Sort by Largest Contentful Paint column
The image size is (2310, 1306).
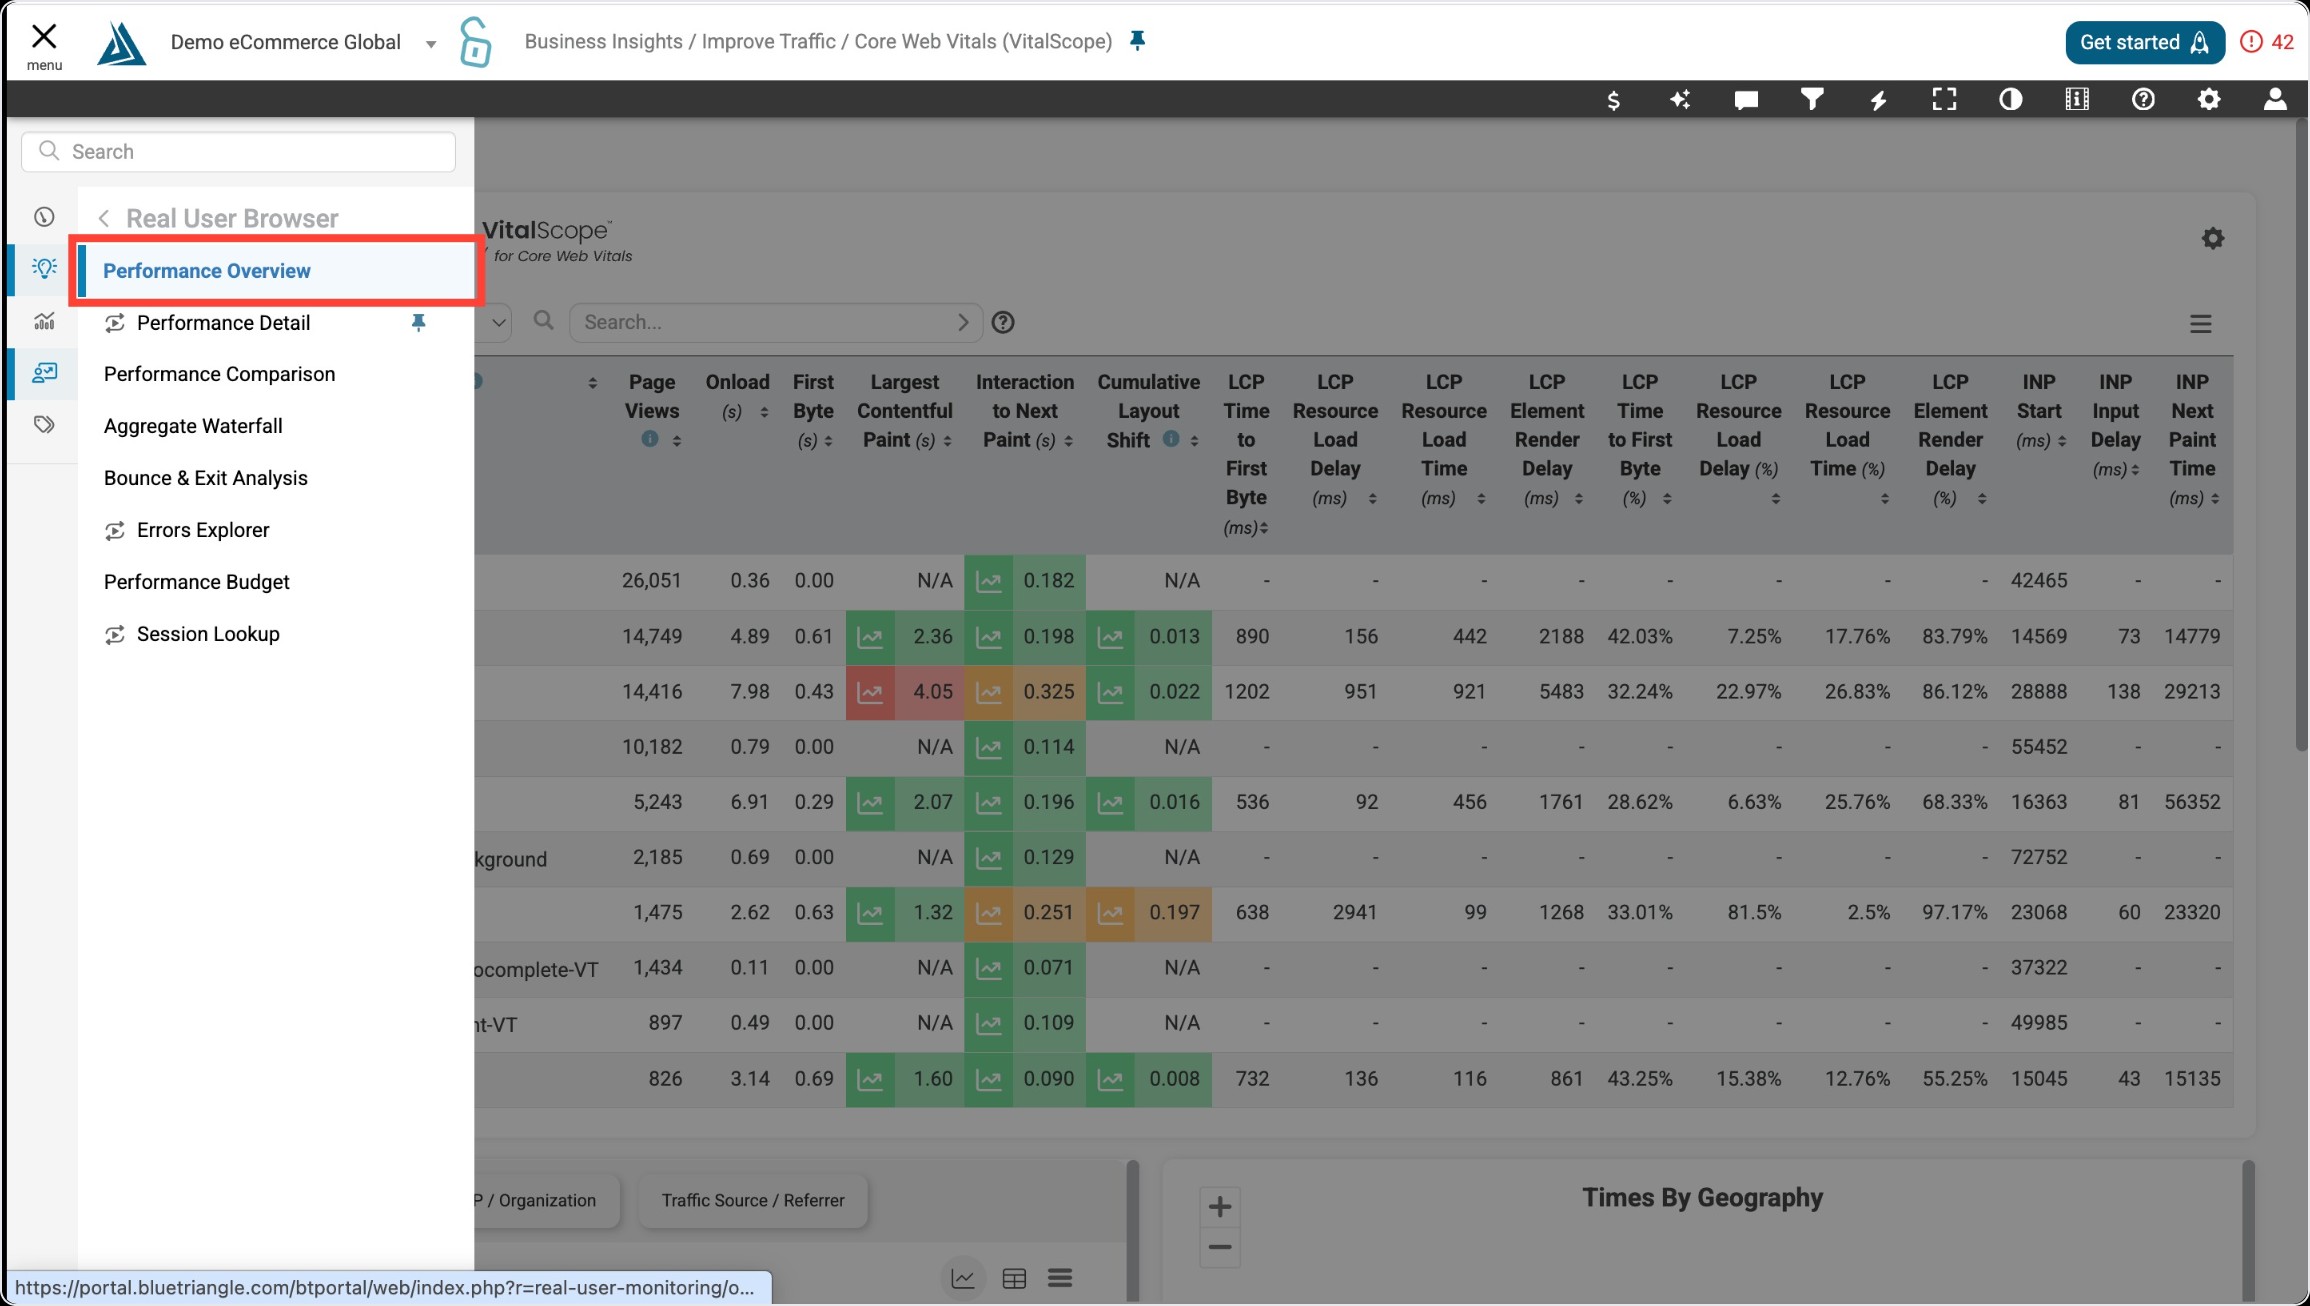[x=947, y=441]
